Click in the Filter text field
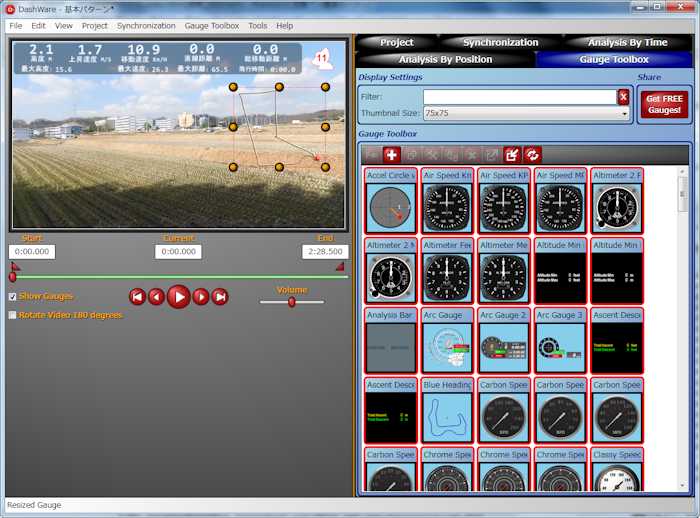The height and width of the screenshot is (518, 700). 519,97
